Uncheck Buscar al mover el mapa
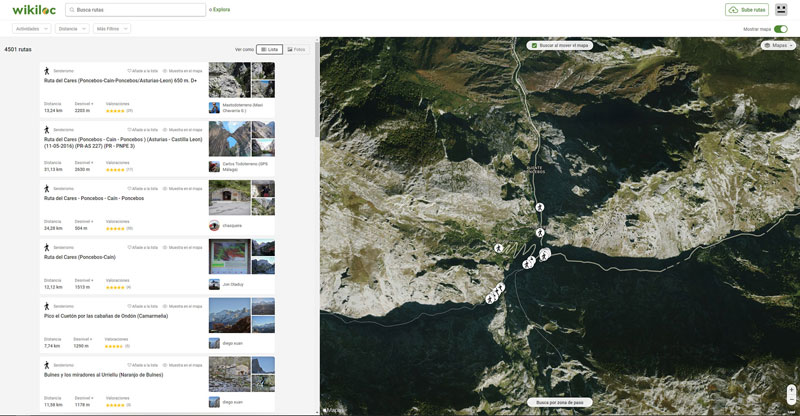The image size is (800, 416). [x=535, y=45]
